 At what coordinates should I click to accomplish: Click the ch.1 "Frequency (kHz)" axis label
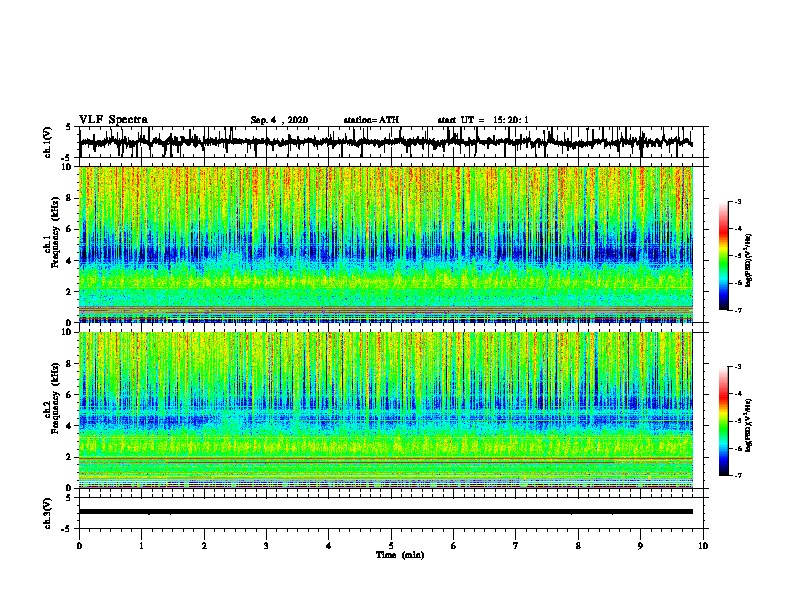tap(55, 233)
